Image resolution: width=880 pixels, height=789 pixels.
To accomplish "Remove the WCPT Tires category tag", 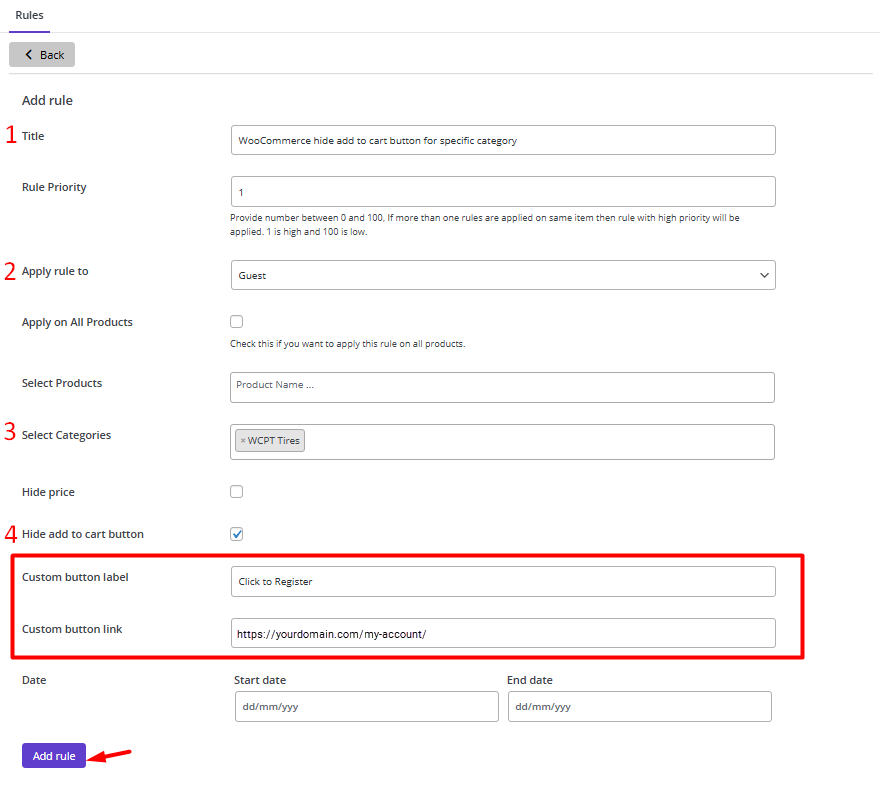I will [x=243, y=441].
